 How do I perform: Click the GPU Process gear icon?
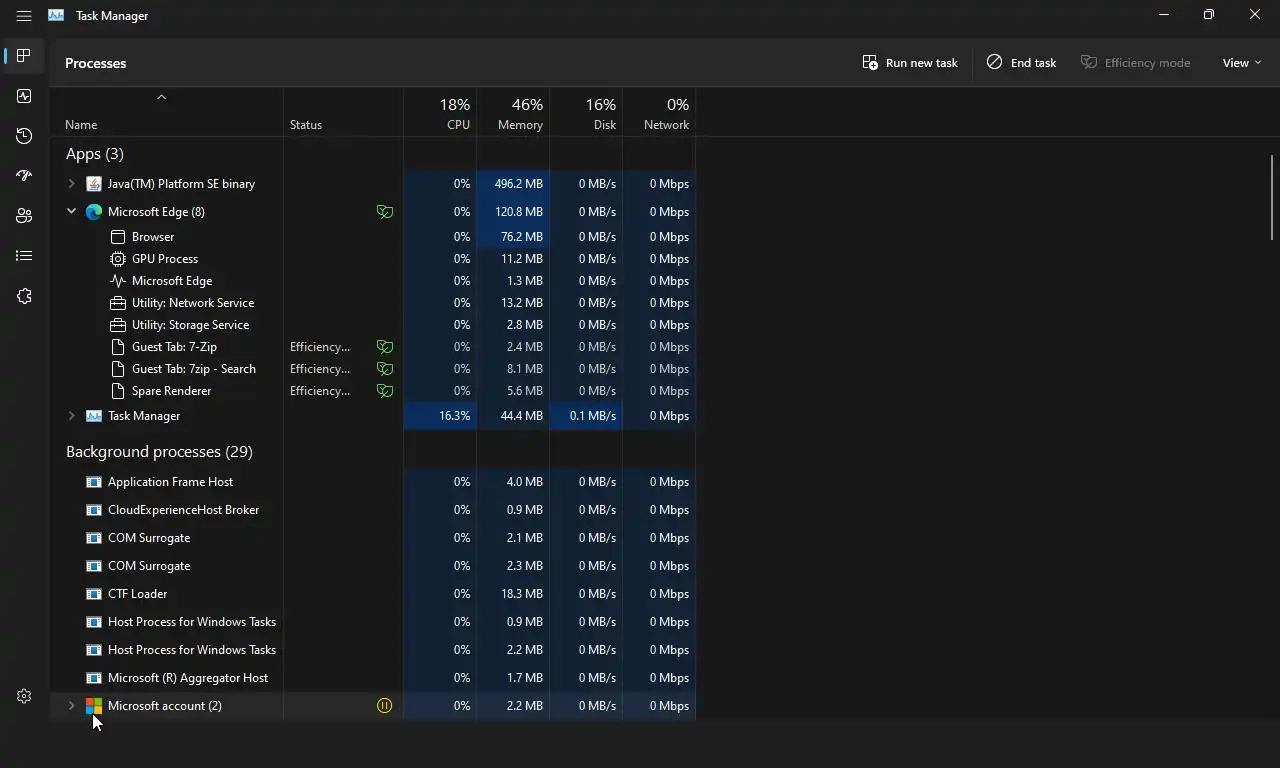(x=118, y=259)
